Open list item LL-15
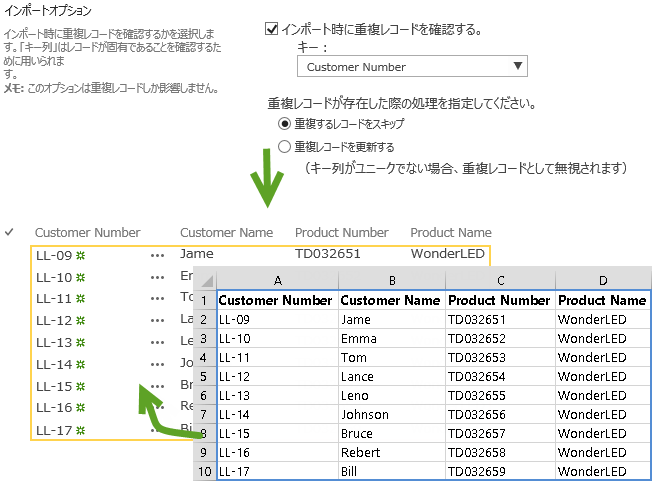 pyautogui.click(x=54, y=386)
